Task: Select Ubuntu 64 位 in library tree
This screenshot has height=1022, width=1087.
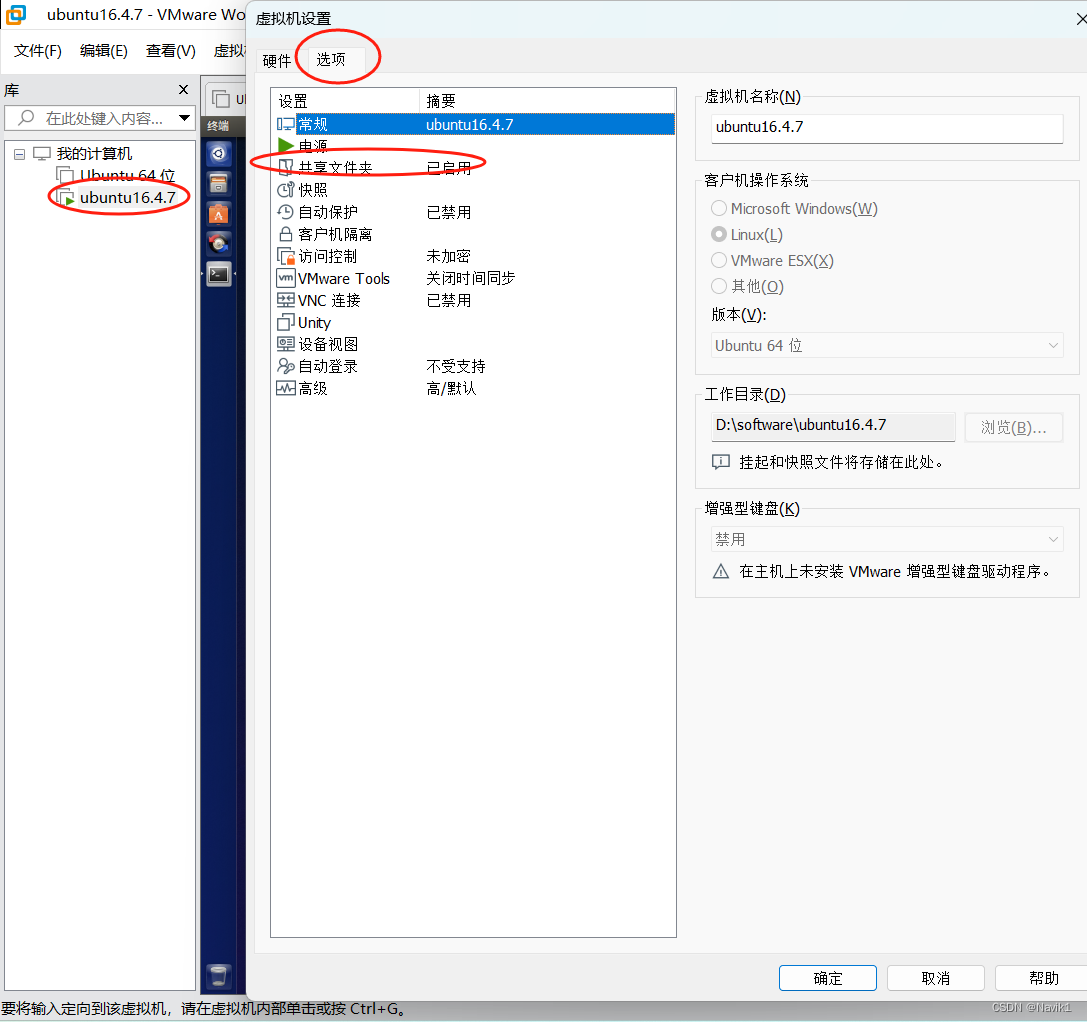Action: point(127,175)
